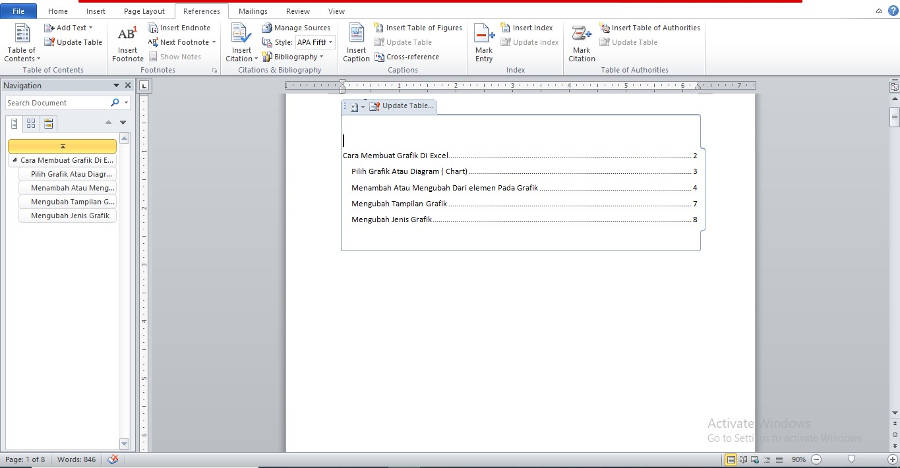Switch to the Review tab

297,11
